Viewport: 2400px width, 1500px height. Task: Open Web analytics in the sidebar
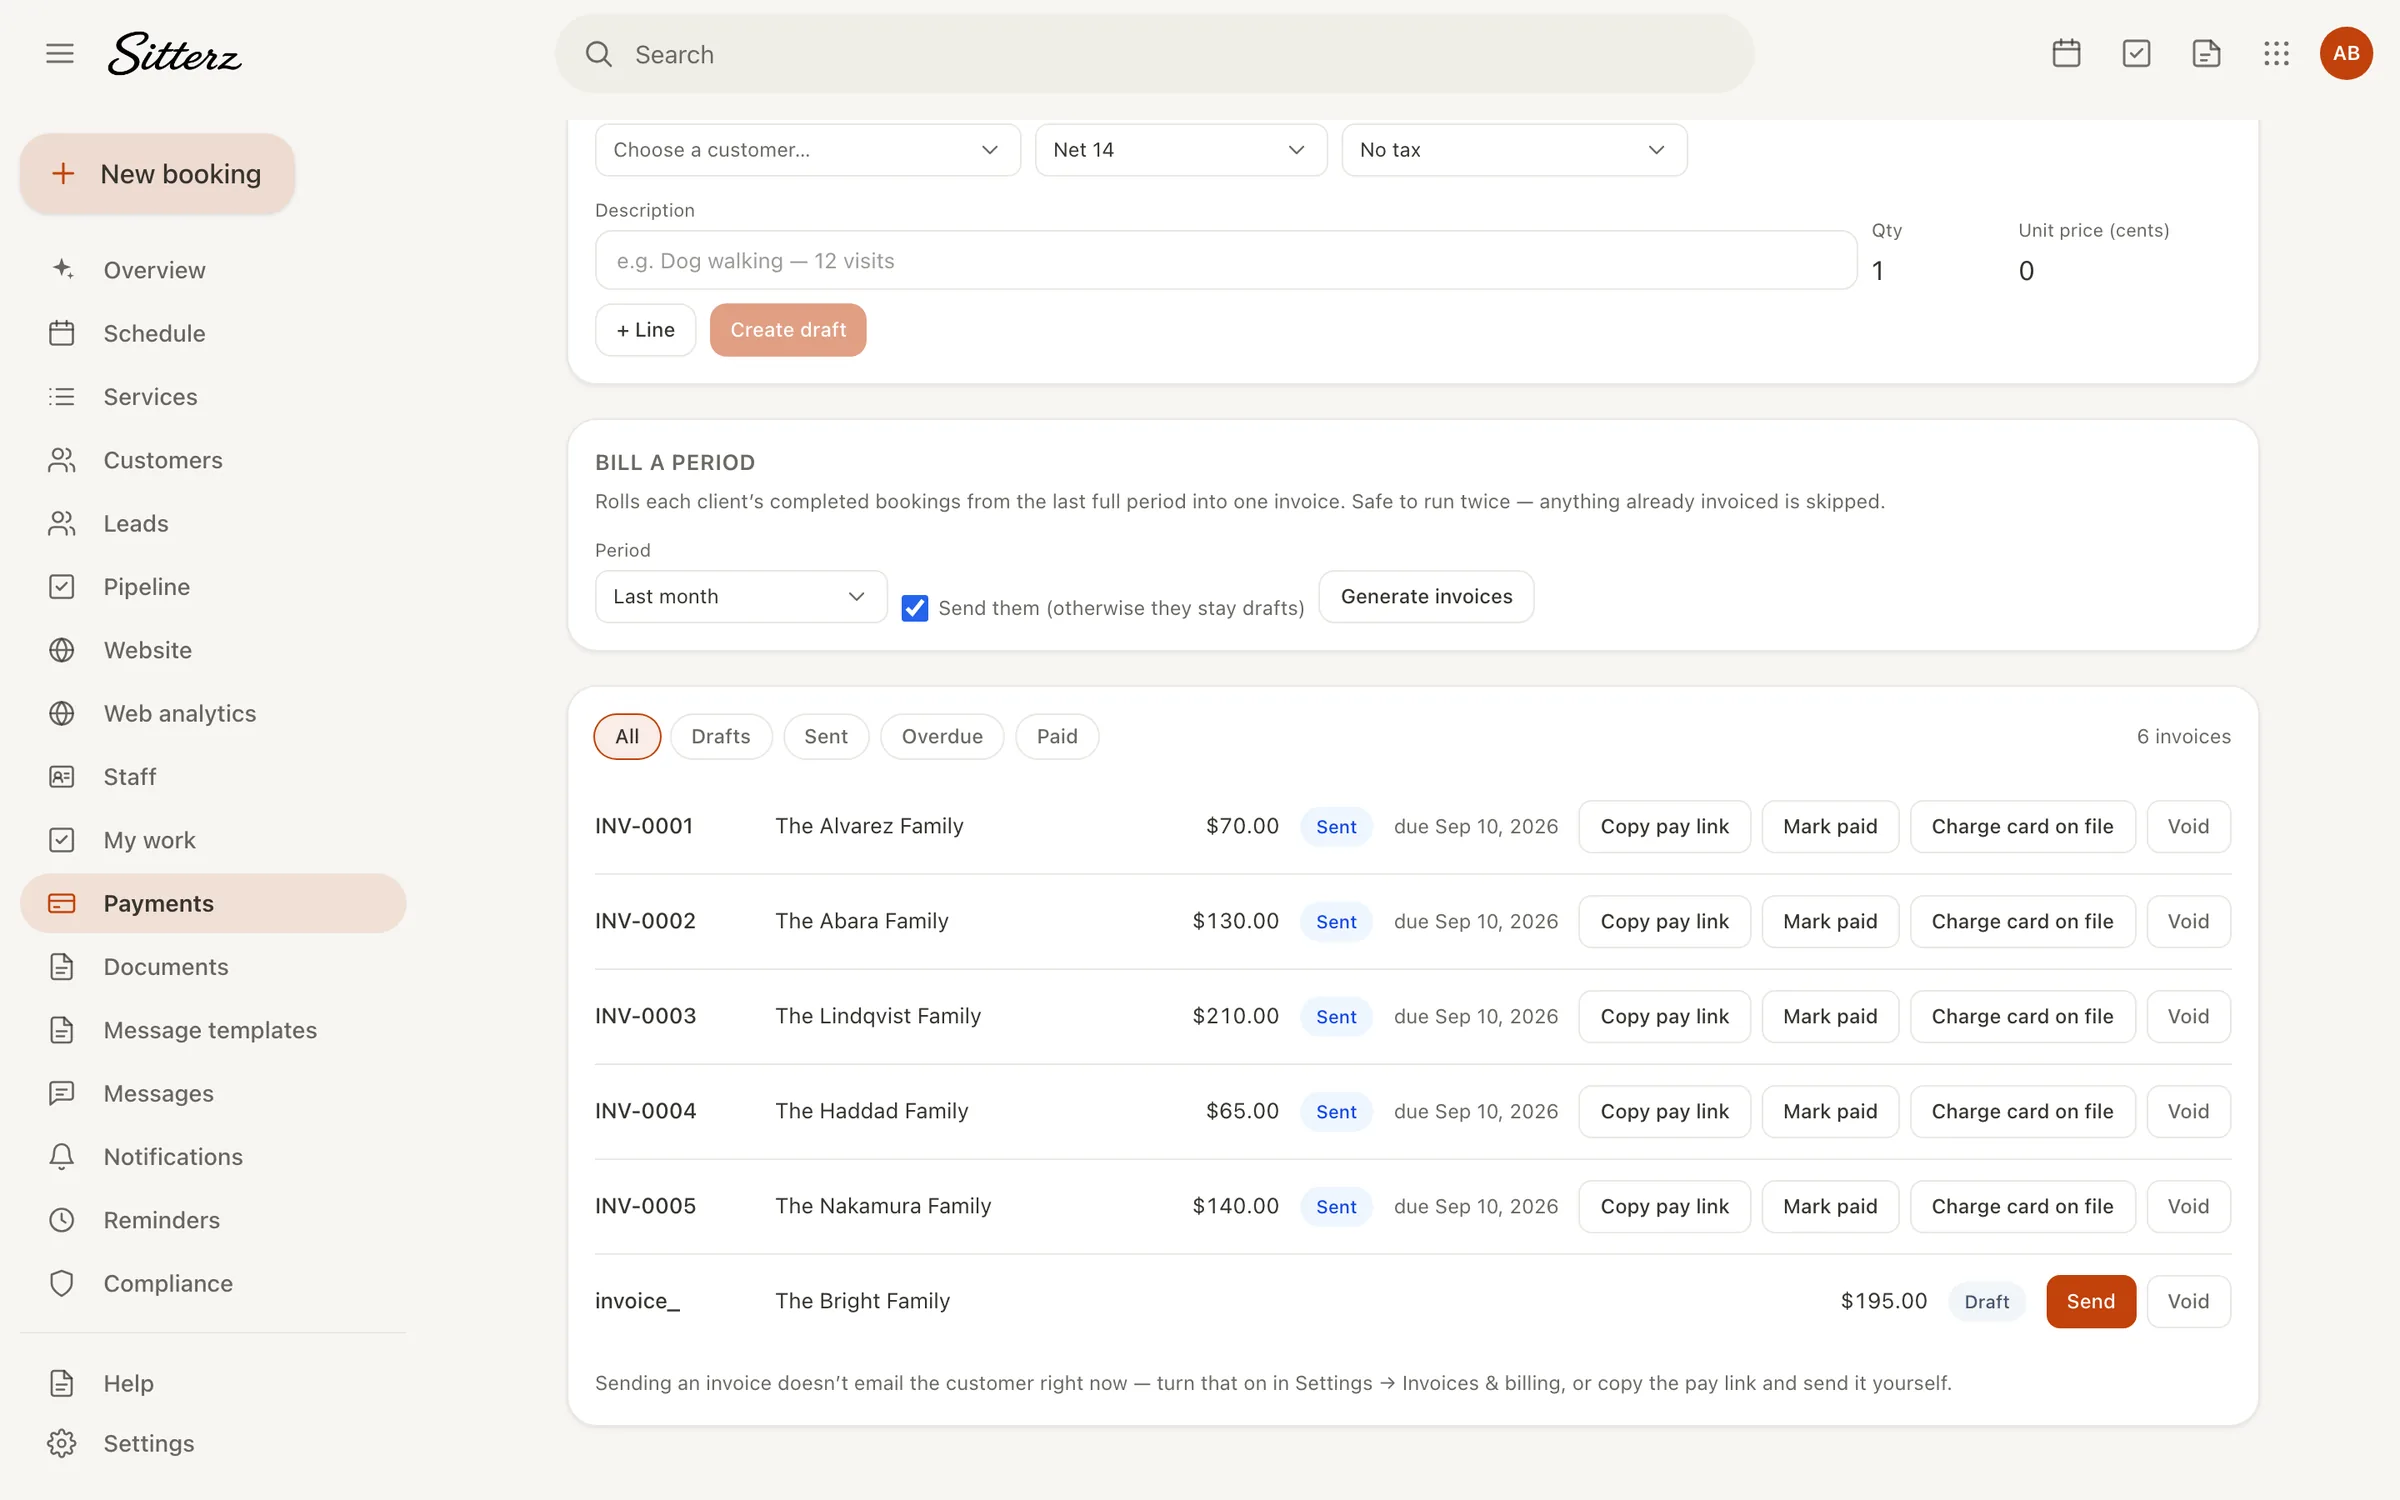point(213,713)
